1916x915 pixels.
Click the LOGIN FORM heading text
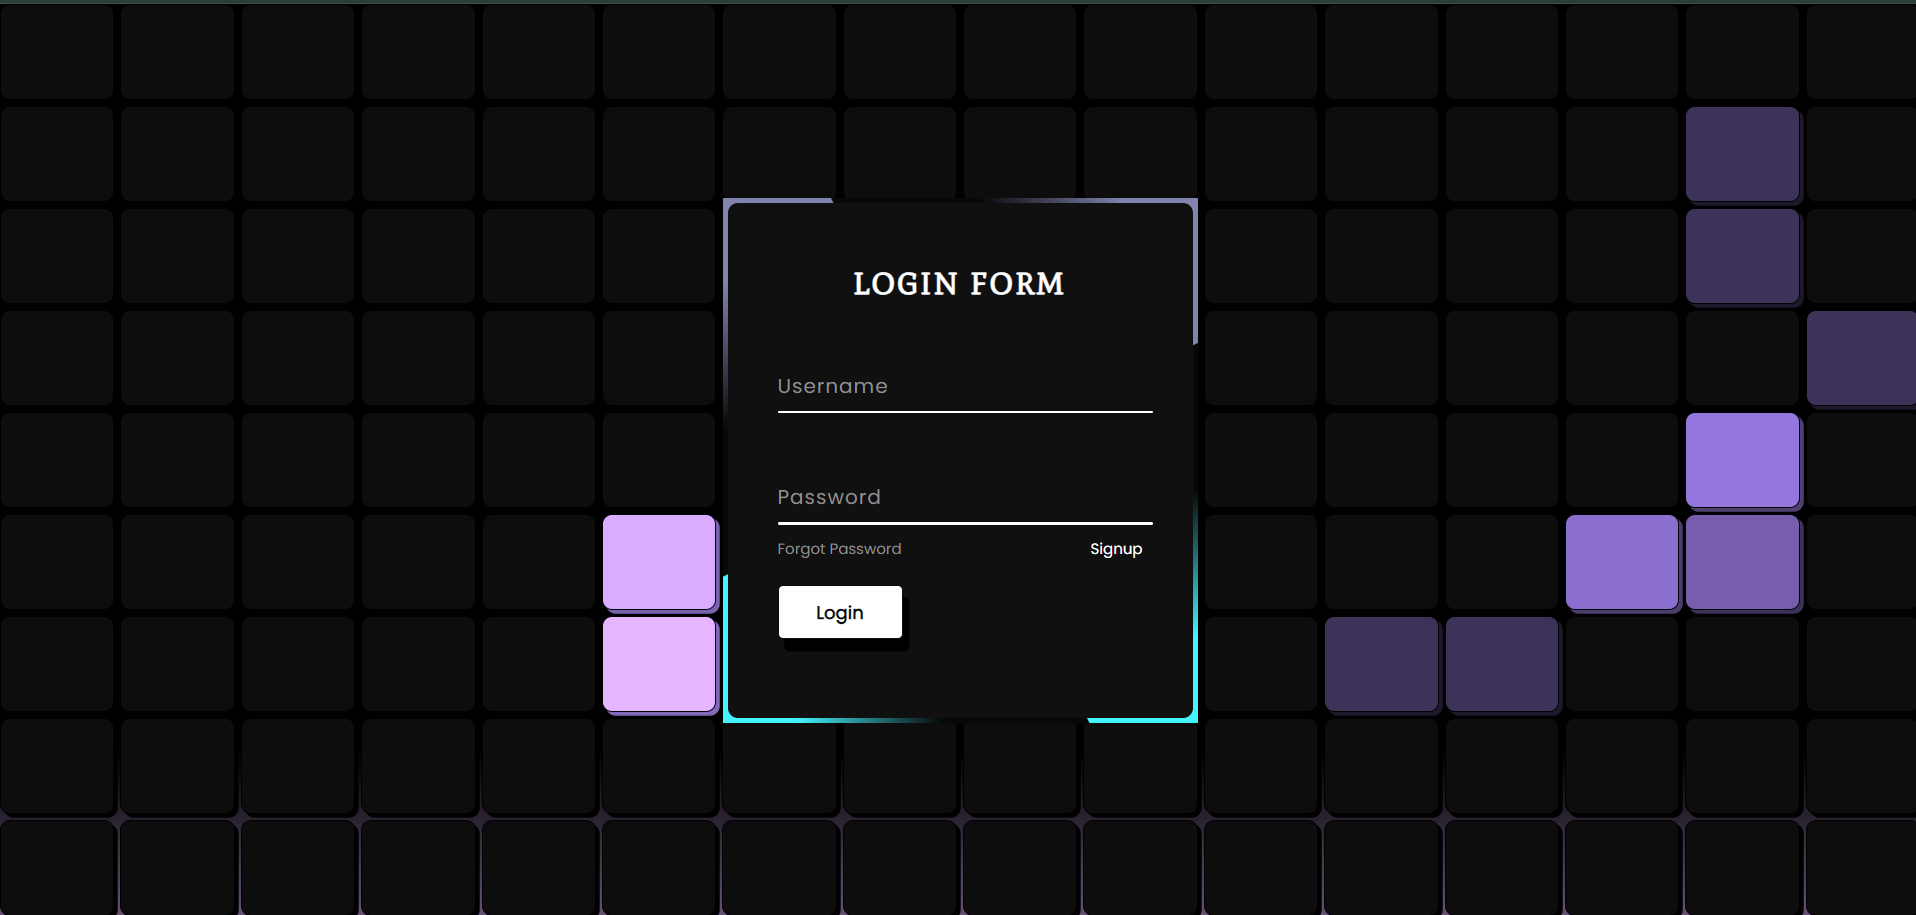958,284
